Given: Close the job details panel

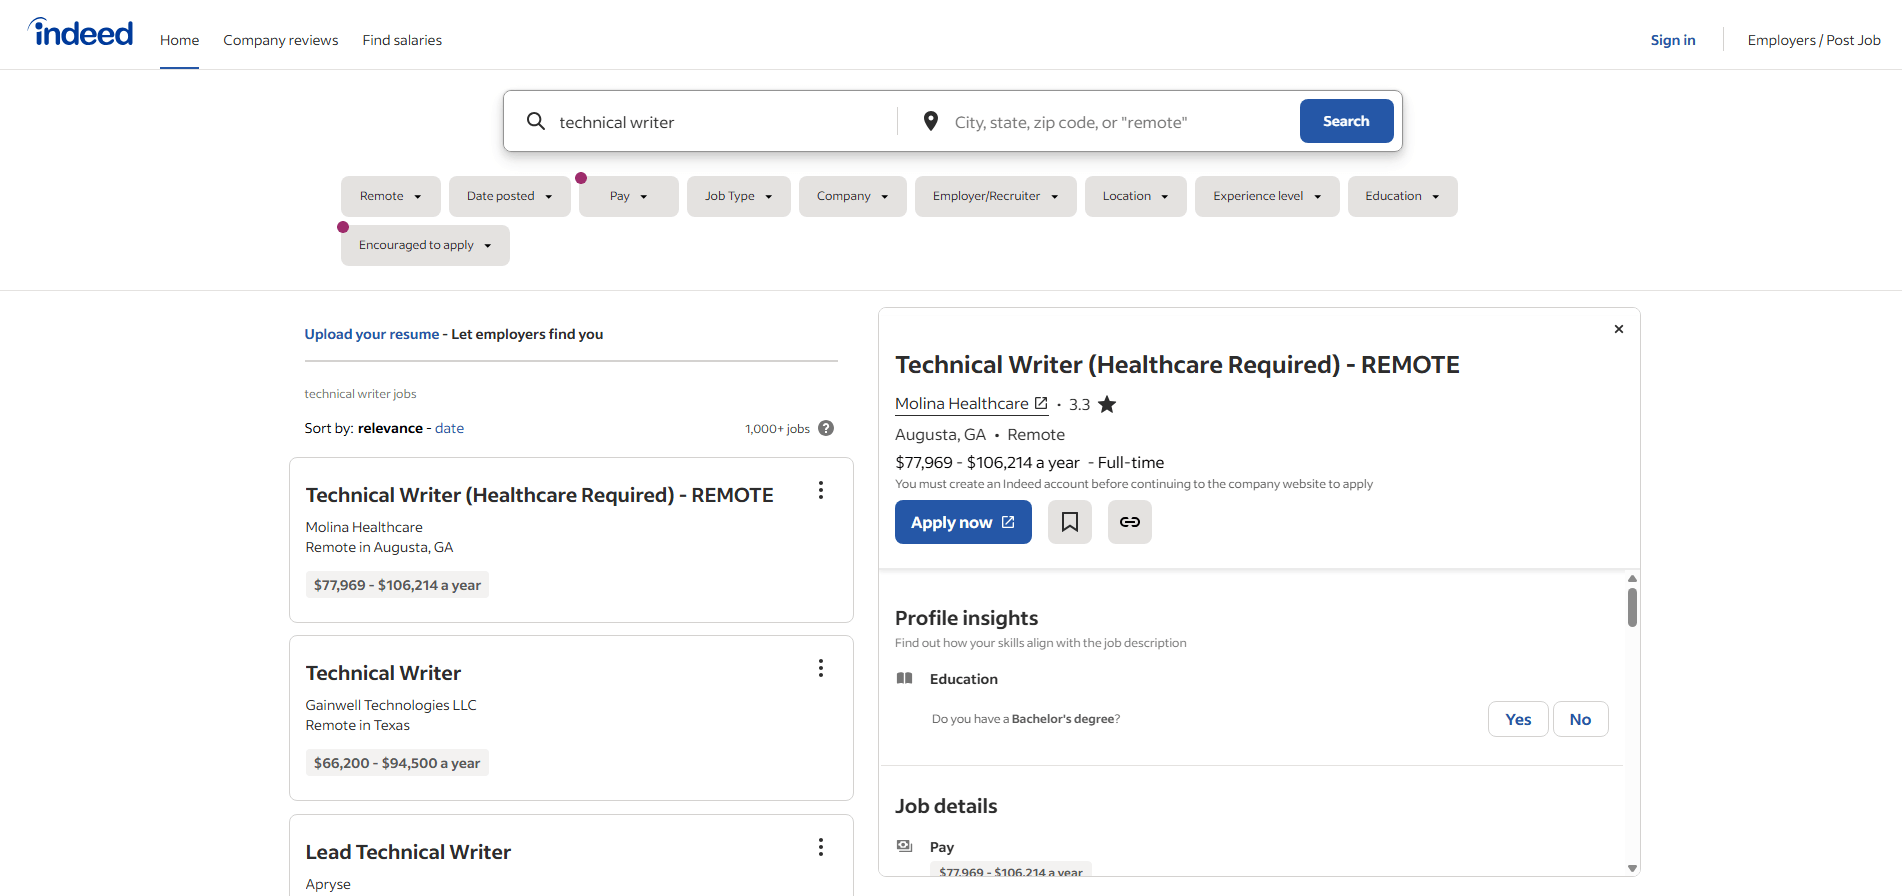Looking at the screenshot, I should (1619, 329).
